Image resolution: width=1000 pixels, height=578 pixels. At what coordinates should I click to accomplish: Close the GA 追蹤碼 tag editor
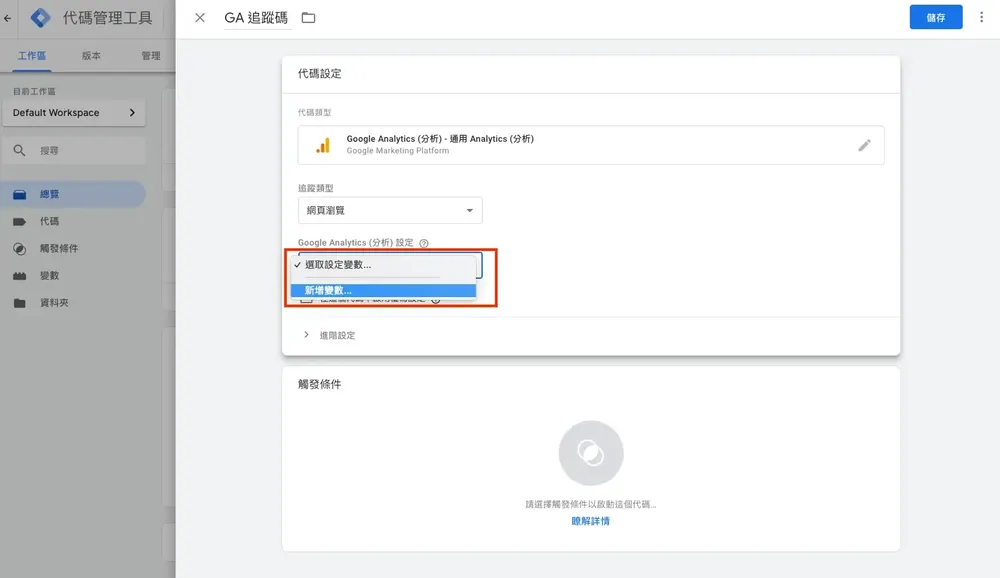coord(200,18)
